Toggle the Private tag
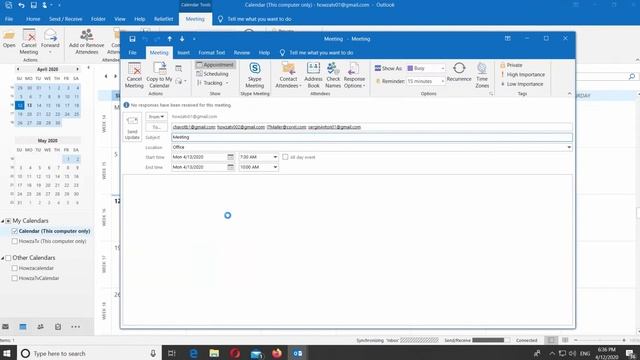 tap(511, 65)
